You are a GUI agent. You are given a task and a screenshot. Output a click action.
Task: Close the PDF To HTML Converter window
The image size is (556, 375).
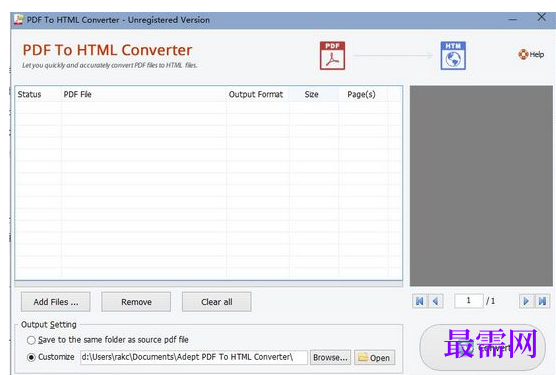[x=541, y=17]
